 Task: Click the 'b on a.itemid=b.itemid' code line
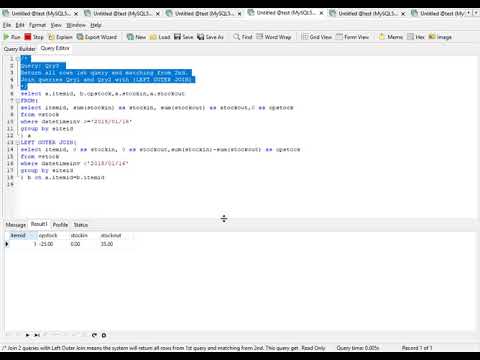[x=63, y=178]
